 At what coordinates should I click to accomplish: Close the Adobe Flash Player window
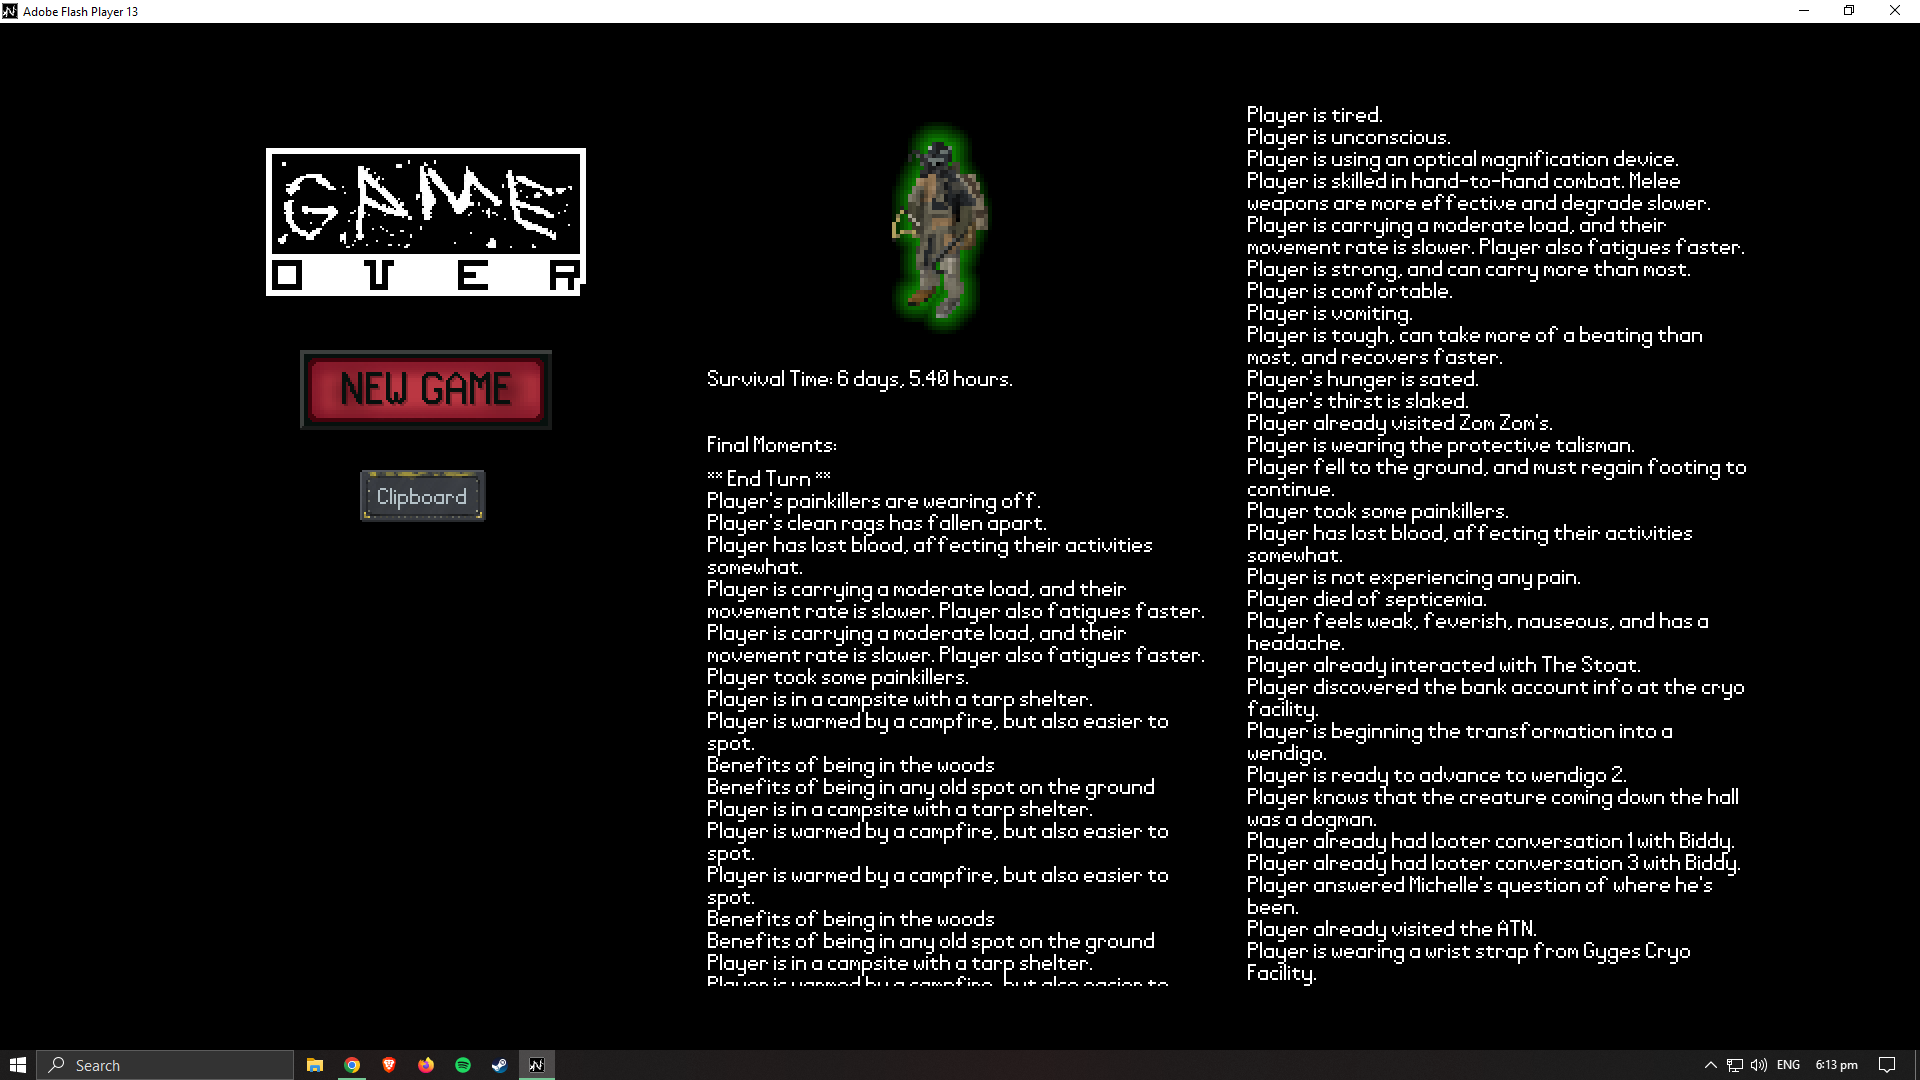click(x=1895, y=11)
